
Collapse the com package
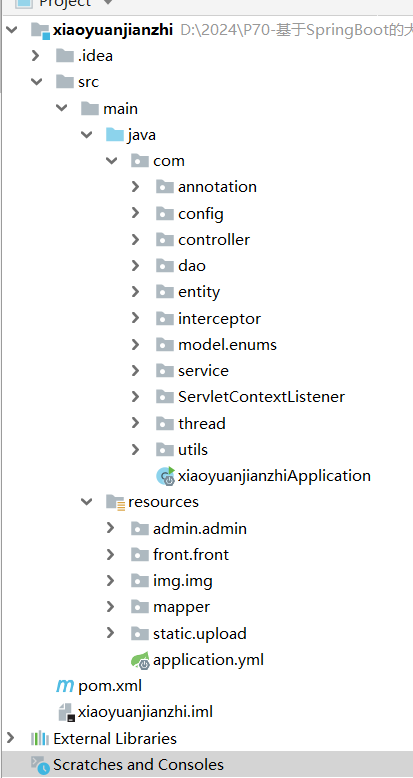[111, 160]
